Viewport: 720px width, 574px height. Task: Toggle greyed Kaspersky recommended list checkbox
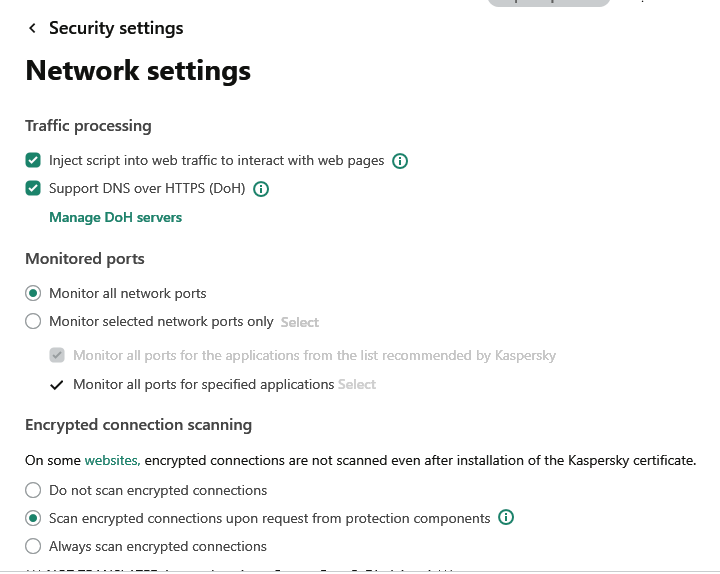point(57,355)
